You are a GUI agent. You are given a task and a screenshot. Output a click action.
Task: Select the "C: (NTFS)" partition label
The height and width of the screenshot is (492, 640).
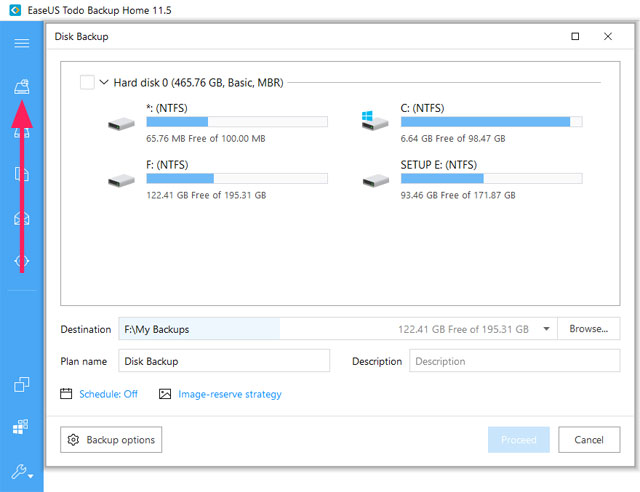422,108
